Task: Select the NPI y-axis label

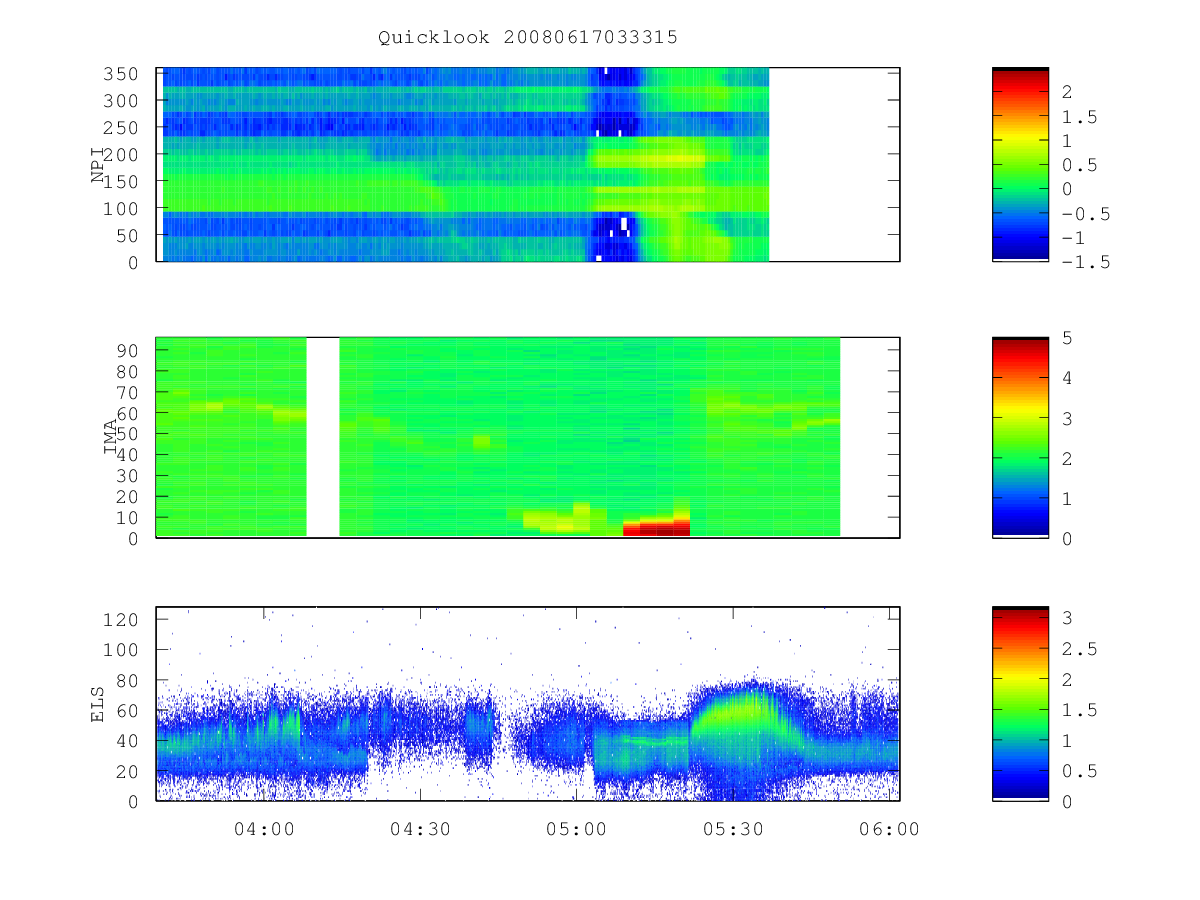Action: point(98,165)
